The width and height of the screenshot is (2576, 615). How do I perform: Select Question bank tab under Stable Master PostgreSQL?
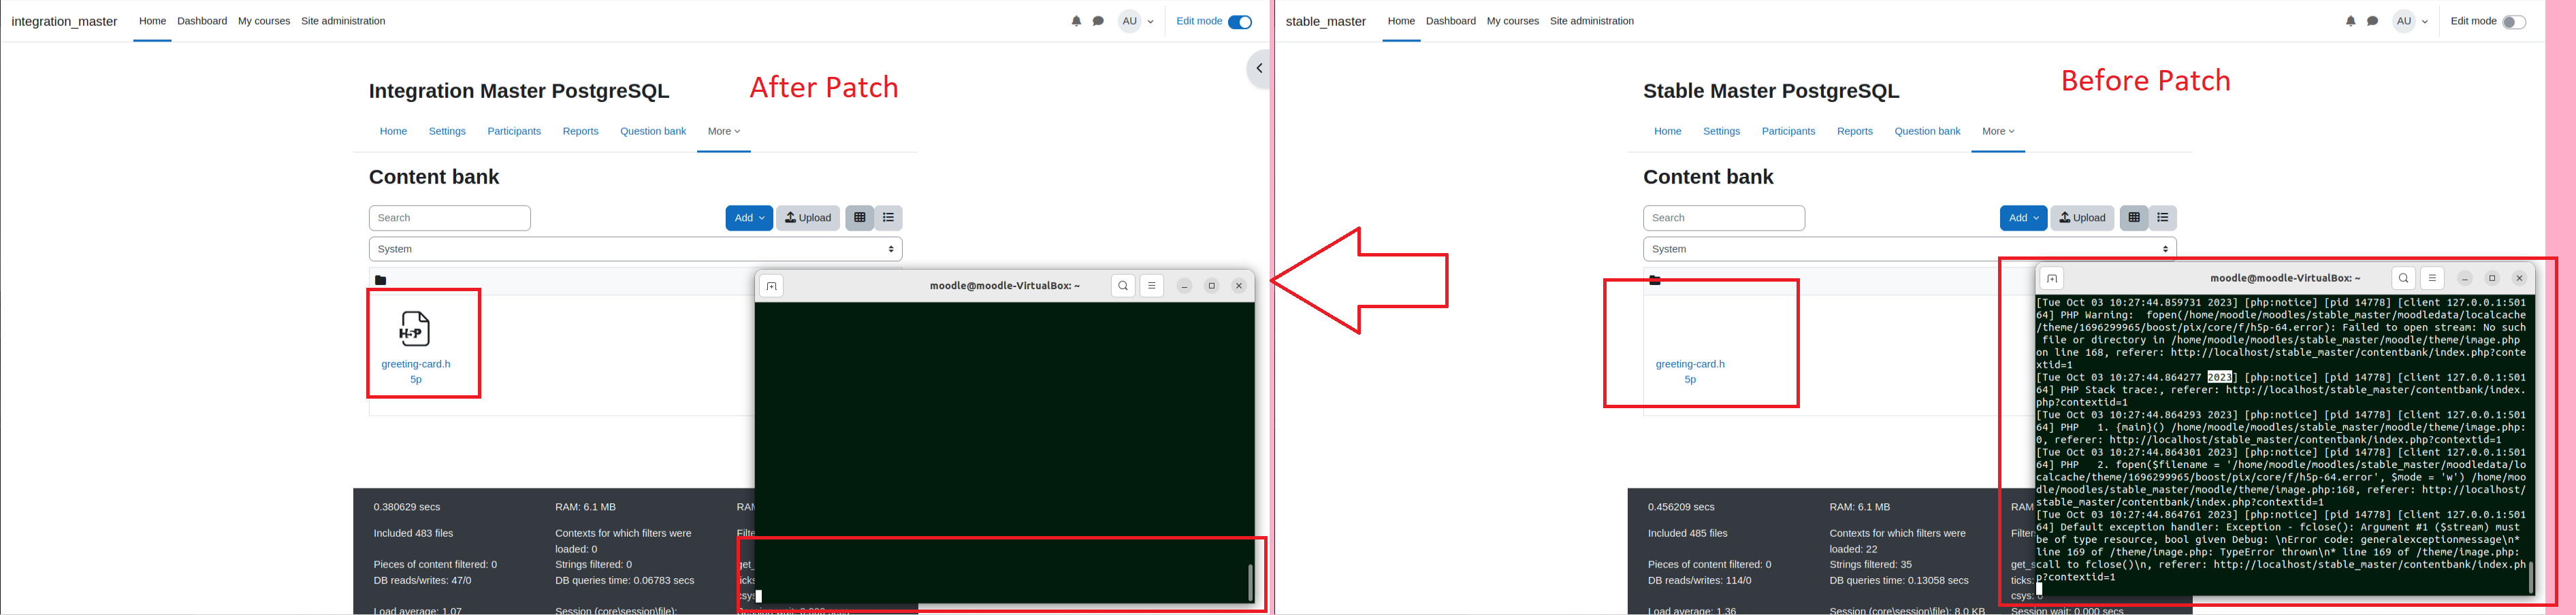[x=1927, y=131]
